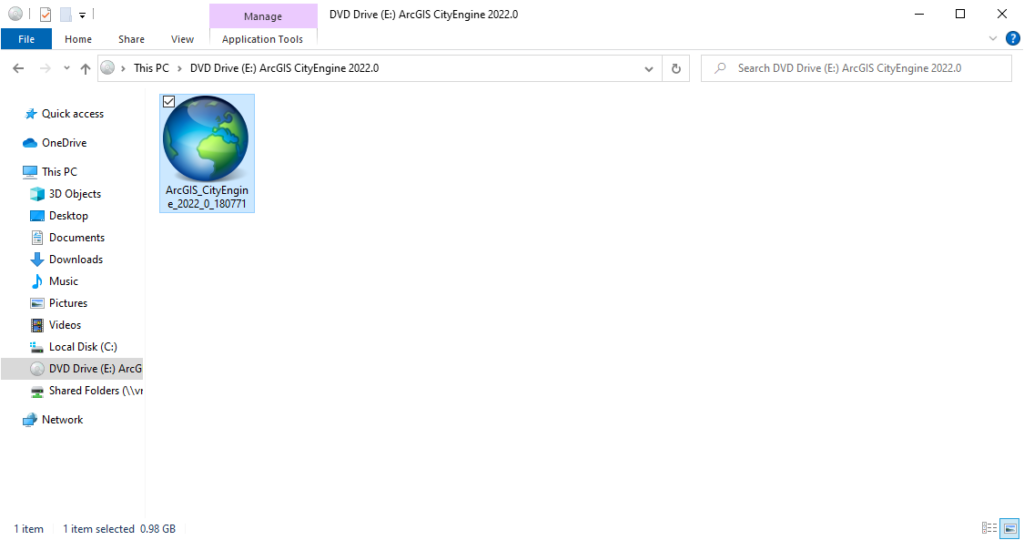This screenshot has height=540, width=1024.
Task: Switch to Details view in status bar
Action: (989, 528)
